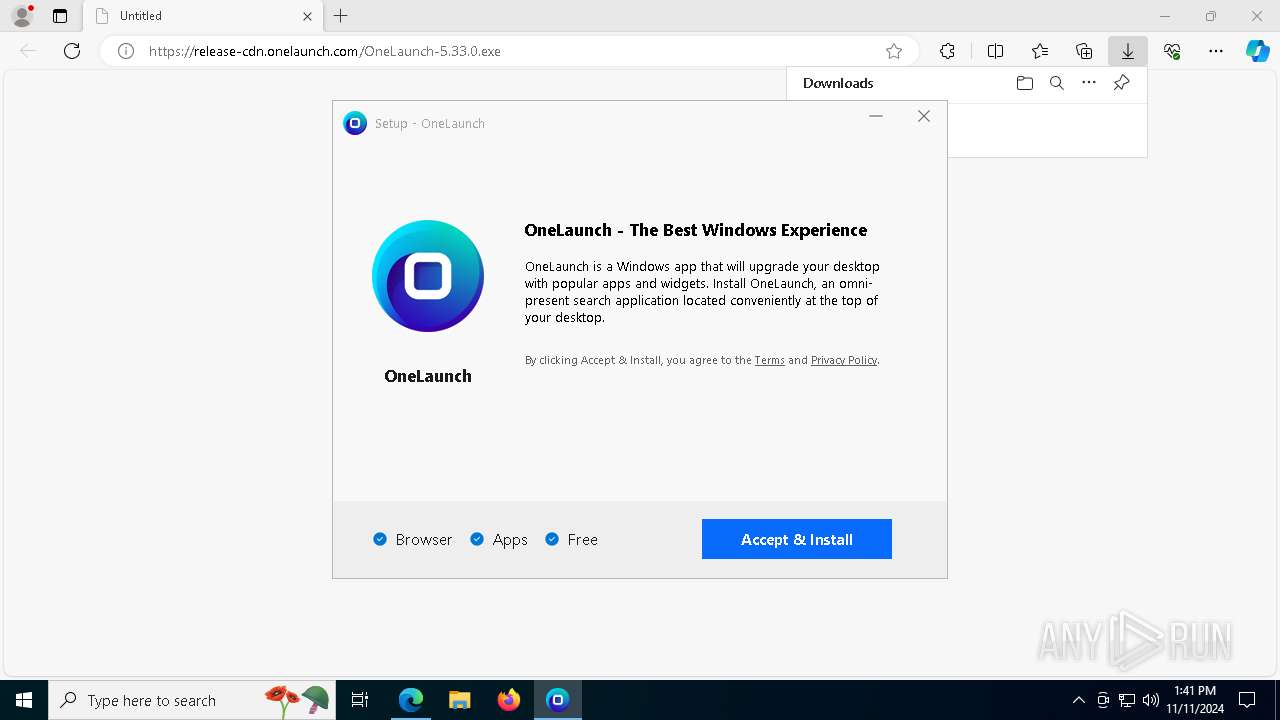Viewport: 1280px width, 720px height.
Task: Toggle split screen view
Action: 996,51
